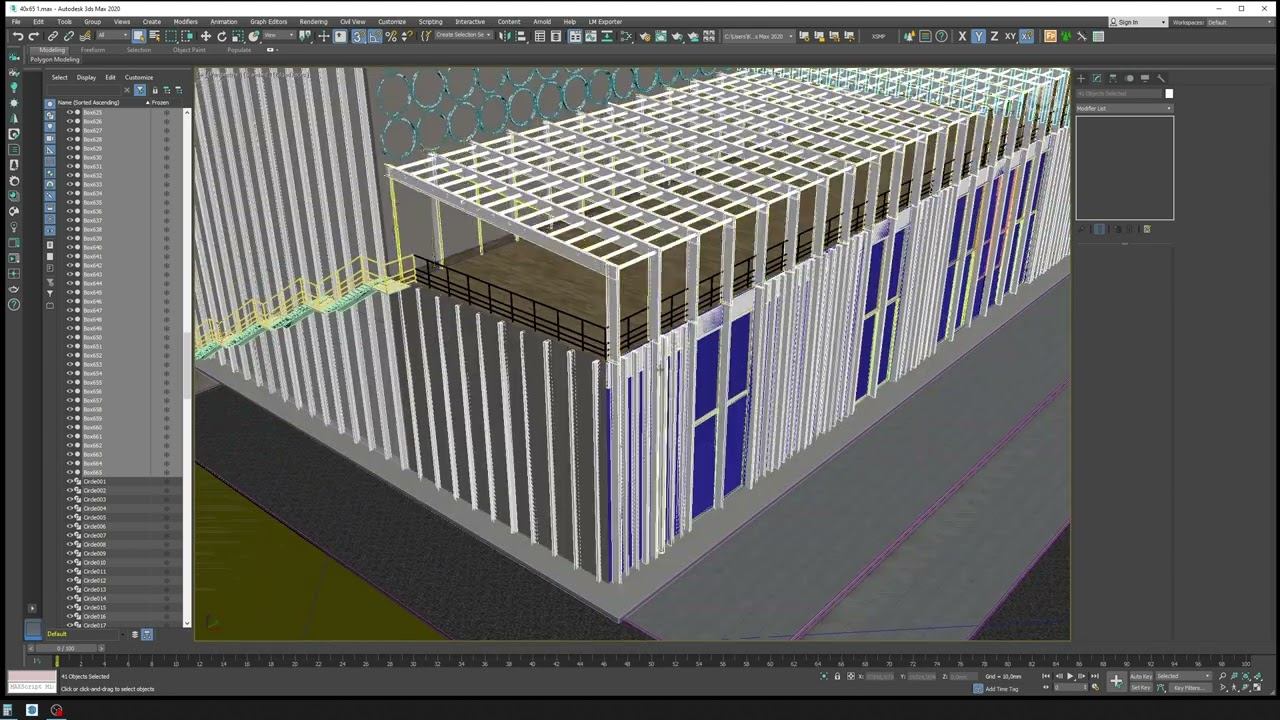This screenshot has width=1280, height=720.
Task: Toggle the Scene Explorer filter funnel button
Action: [139, 90]
